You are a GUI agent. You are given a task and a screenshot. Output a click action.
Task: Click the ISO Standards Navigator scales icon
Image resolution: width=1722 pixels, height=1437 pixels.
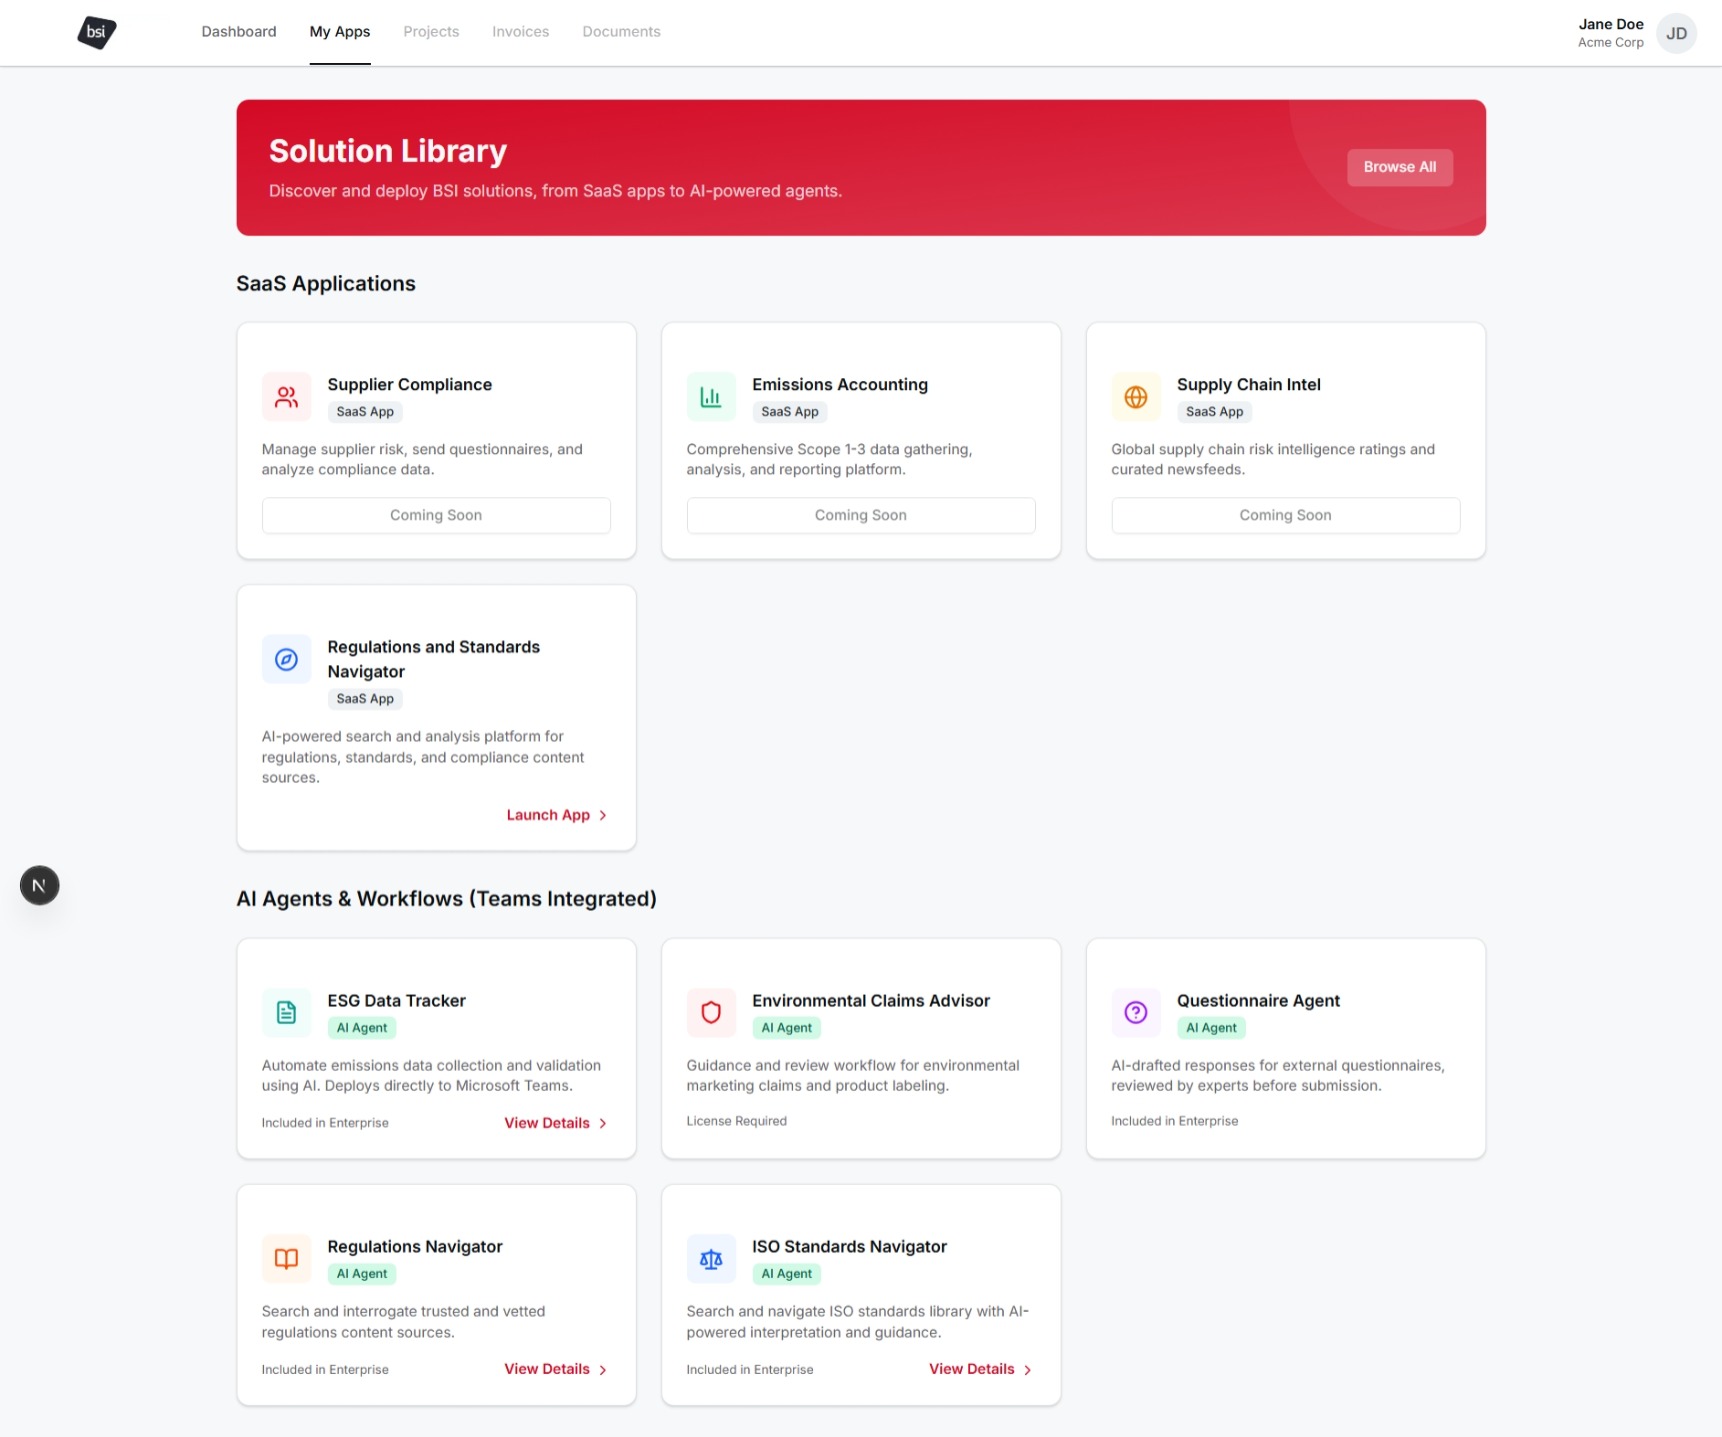pyautogui.click(x=710, y=1258)
